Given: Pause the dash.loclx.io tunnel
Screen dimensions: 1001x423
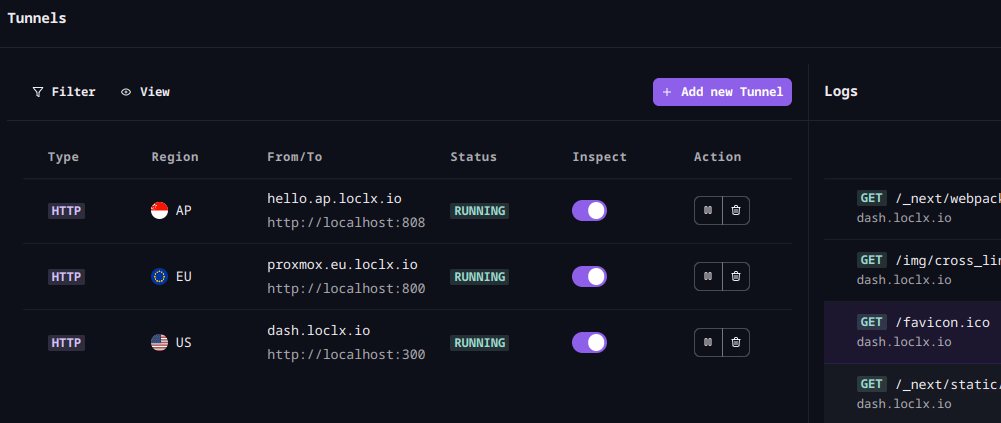Looking at the screenshot, I should (x=708, y=342).
